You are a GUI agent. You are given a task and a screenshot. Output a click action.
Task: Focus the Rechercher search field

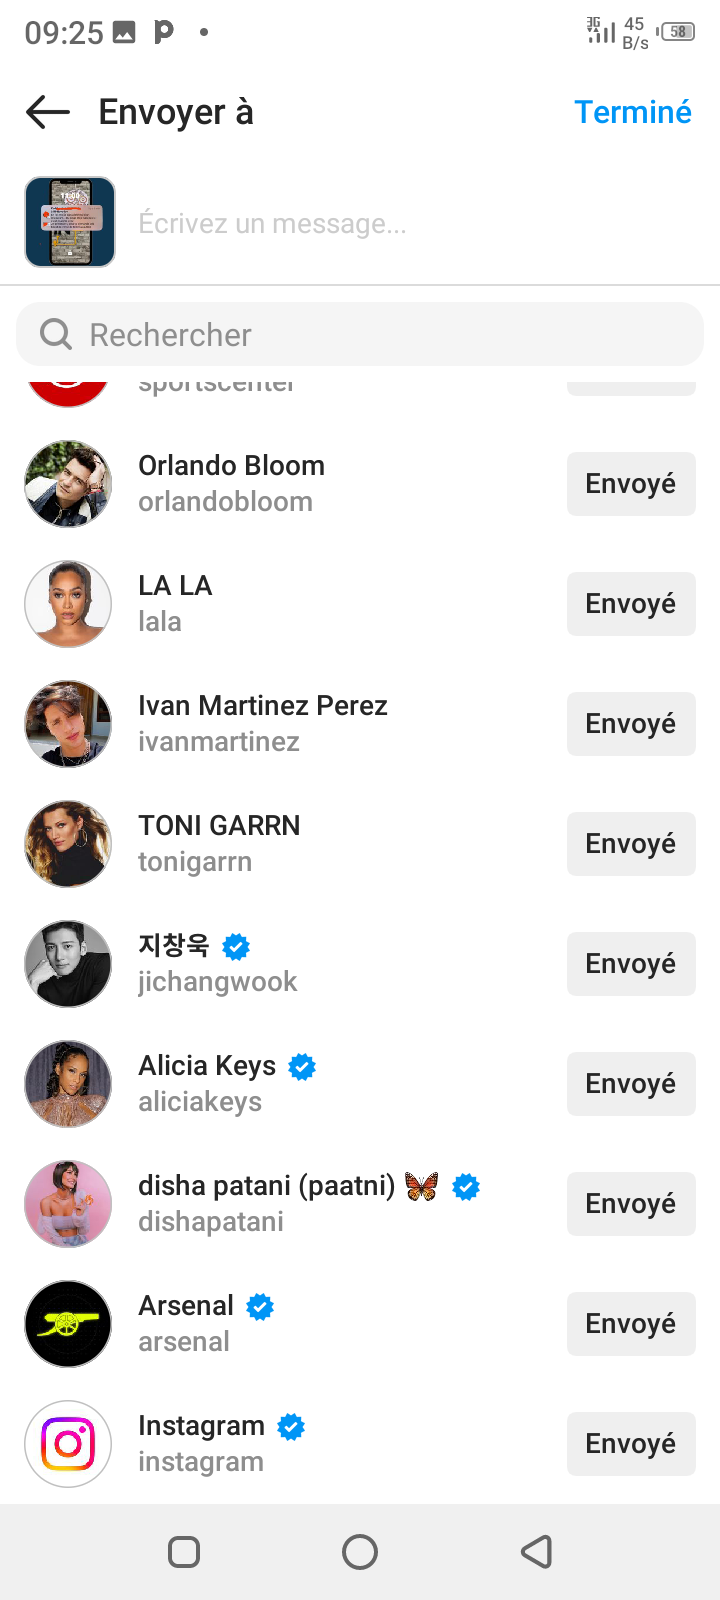pos(380,334)
